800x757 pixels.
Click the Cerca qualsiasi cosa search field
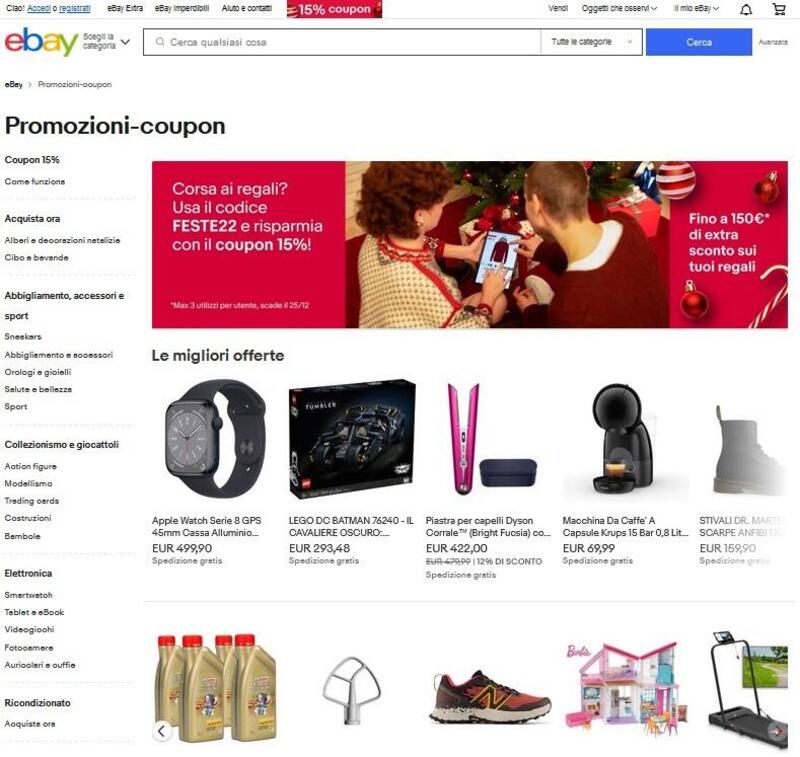[x=342, y=42]
